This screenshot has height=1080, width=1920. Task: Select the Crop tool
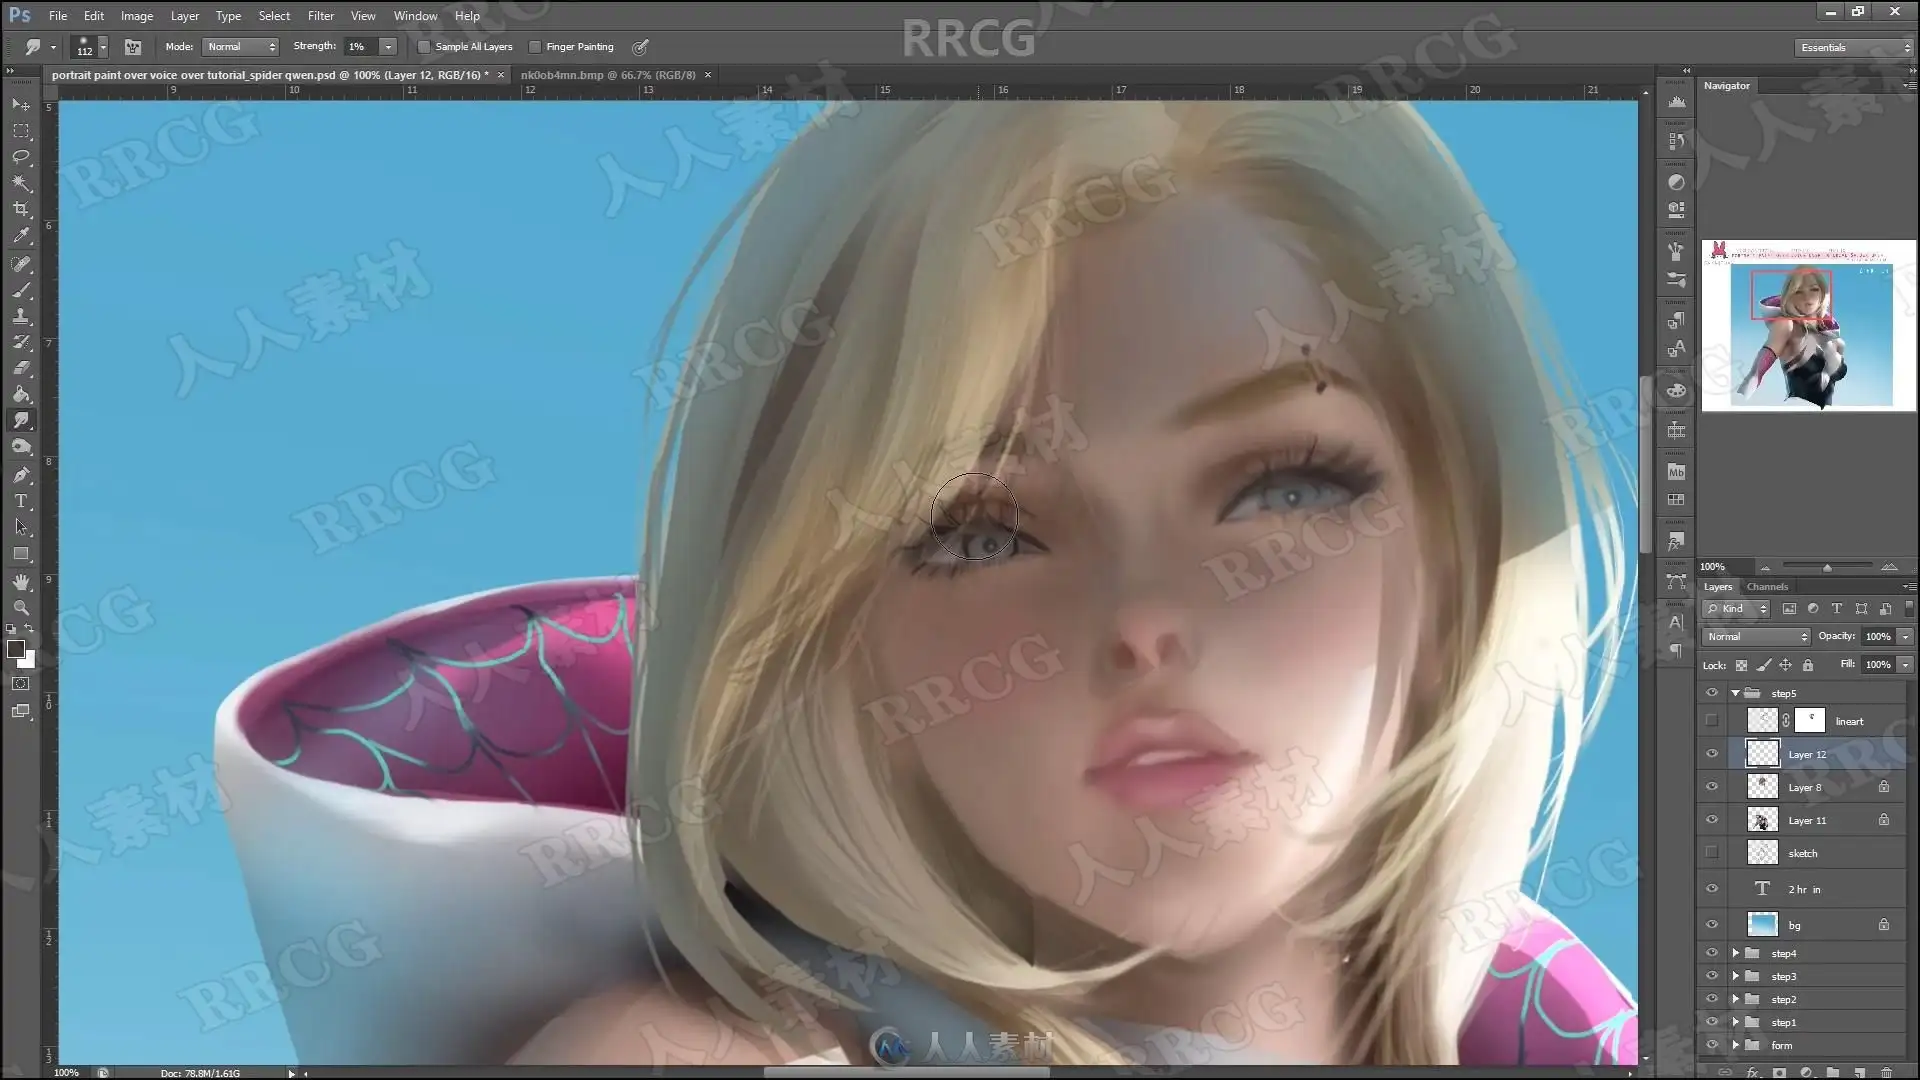(x=21, y=209)
